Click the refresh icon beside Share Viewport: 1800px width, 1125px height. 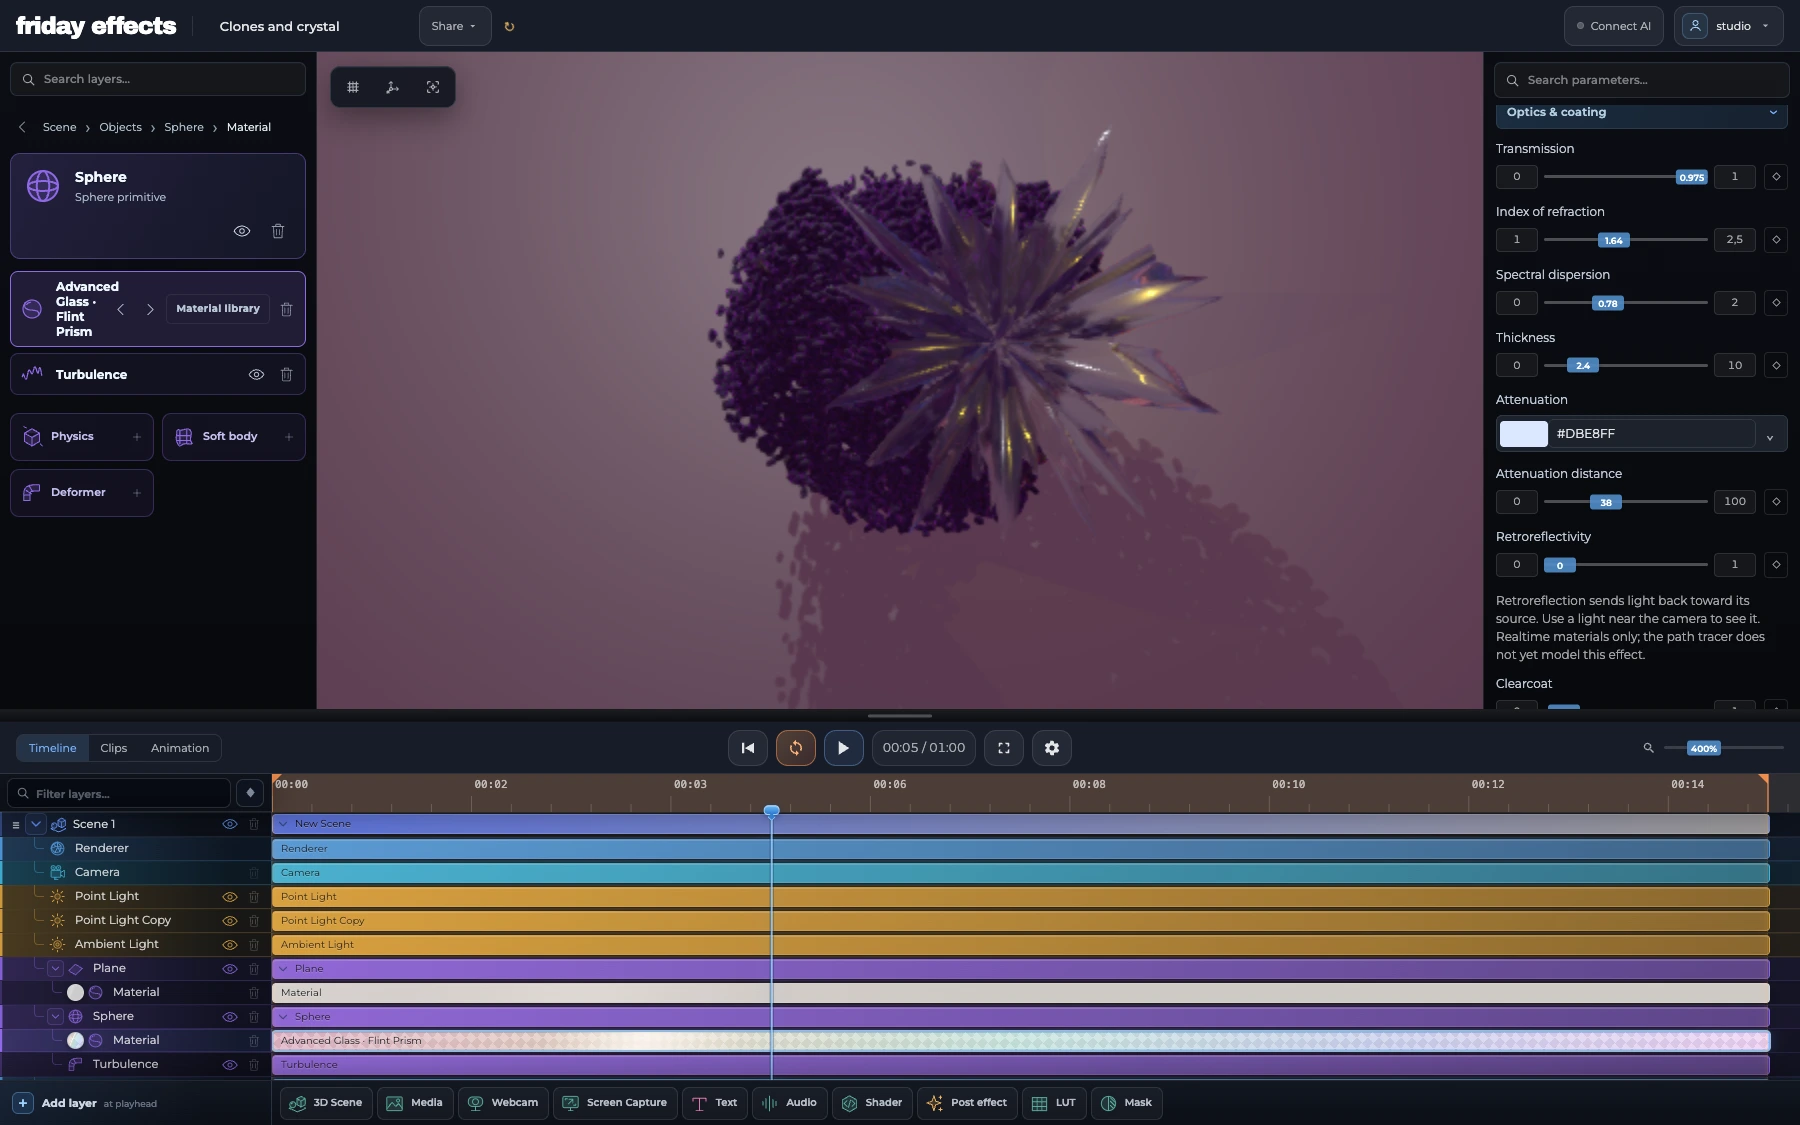509,27
